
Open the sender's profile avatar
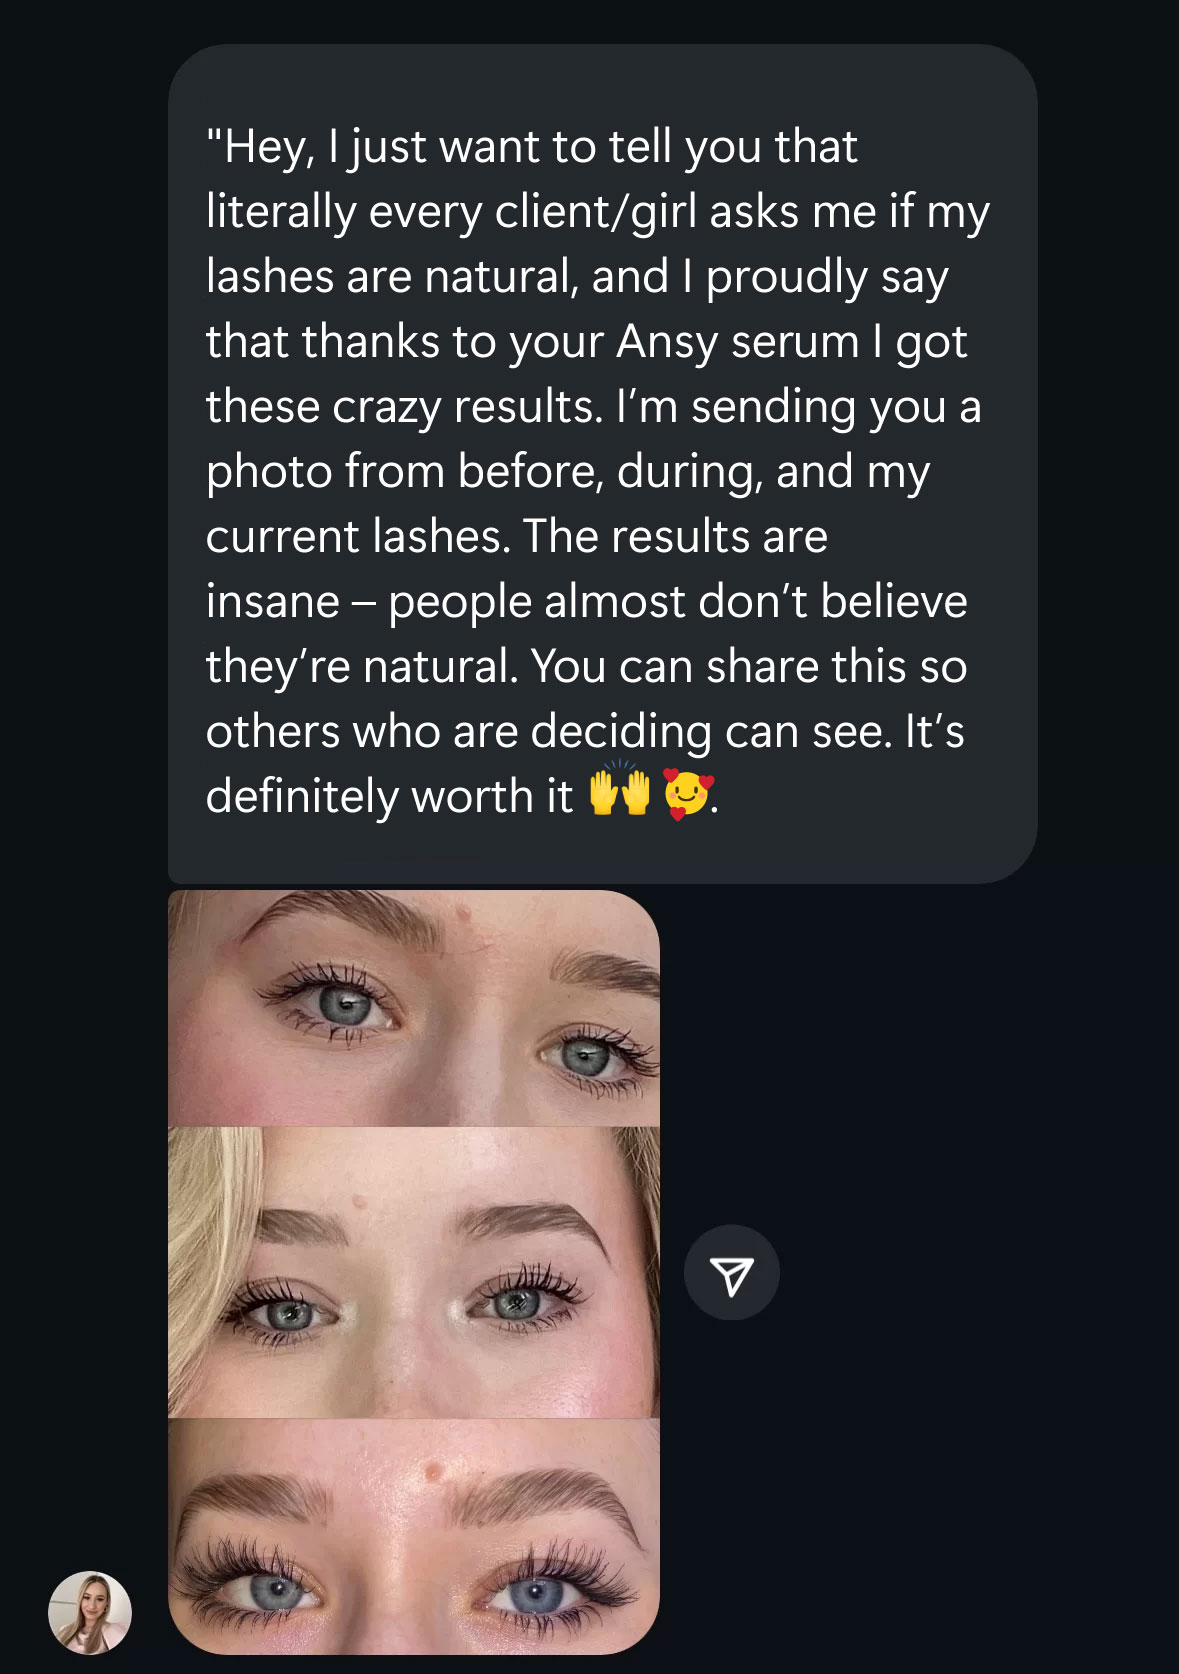pos(90,1612)
